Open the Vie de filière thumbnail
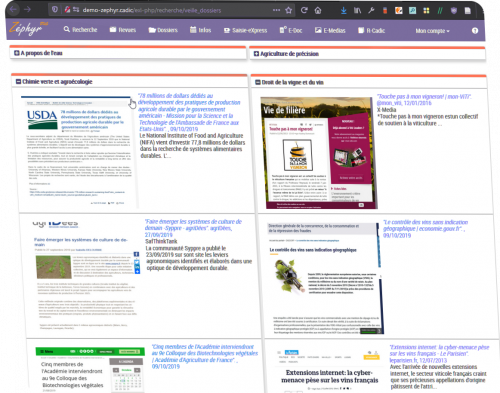 click(319, 153)
